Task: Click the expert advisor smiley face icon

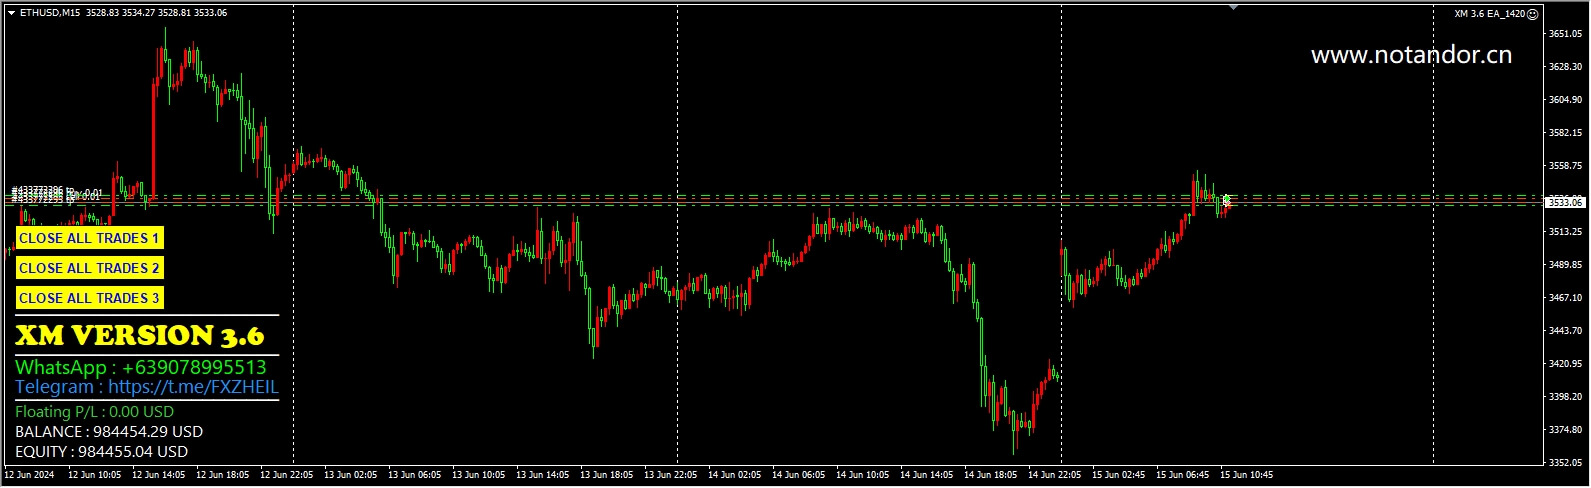Action: pyautogui.click(x=1533, y=13)
